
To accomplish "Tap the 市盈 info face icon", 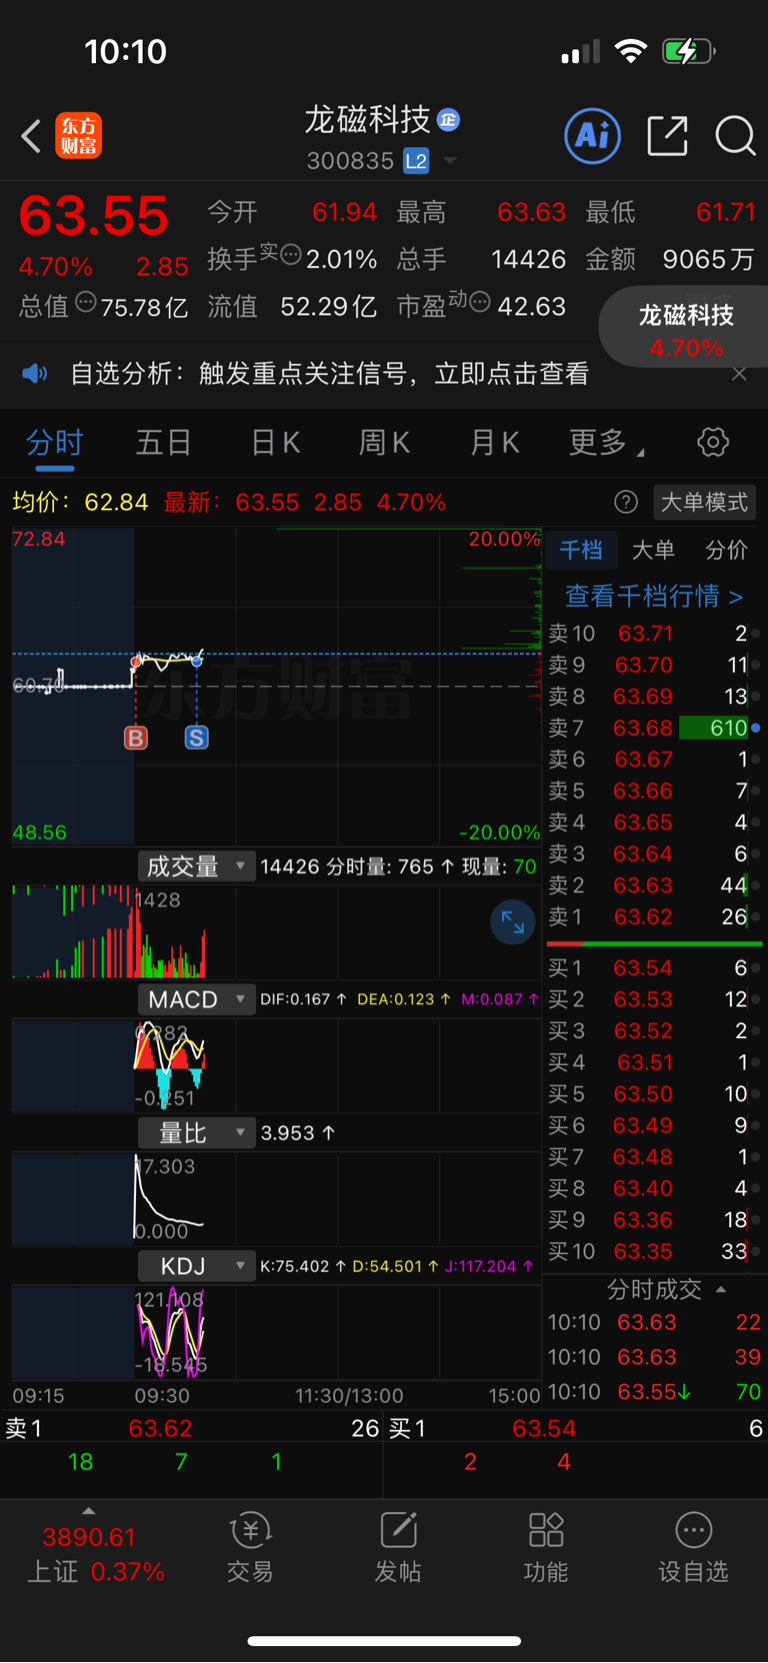I will (480, 302).
